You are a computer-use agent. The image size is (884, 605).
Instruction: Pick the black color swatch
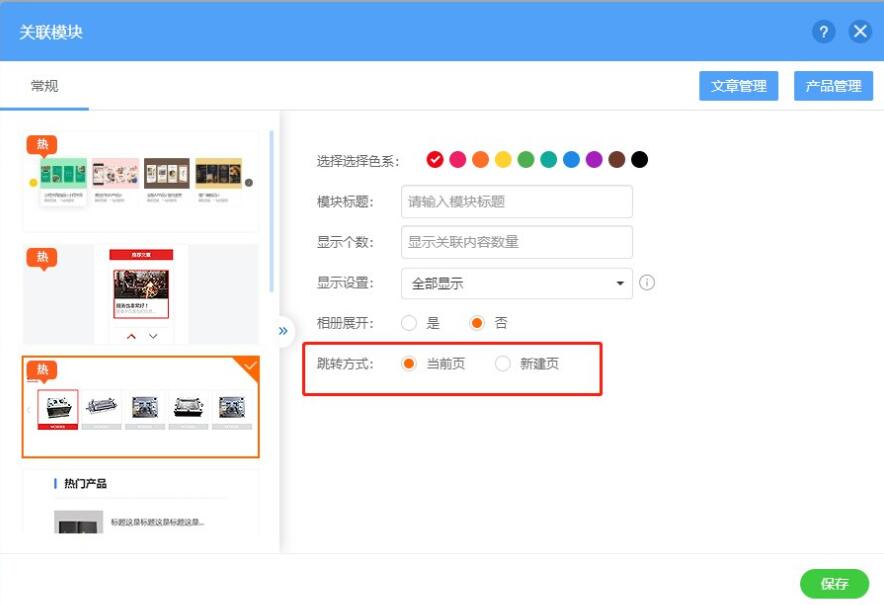click(x=639, y=160)
